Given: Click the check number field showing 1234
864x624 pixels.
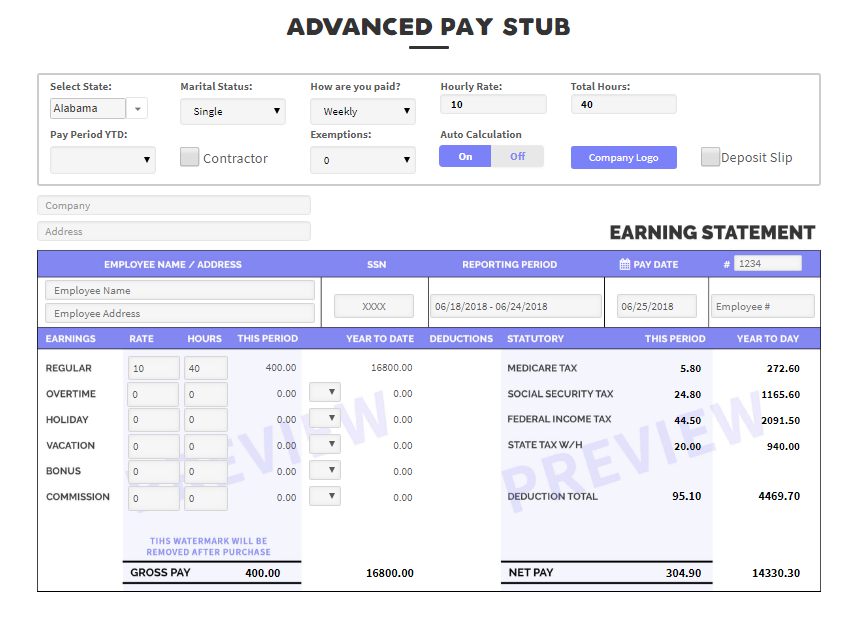Looking at the screenshot, I should pyautogui.click(x=768, y=263).
